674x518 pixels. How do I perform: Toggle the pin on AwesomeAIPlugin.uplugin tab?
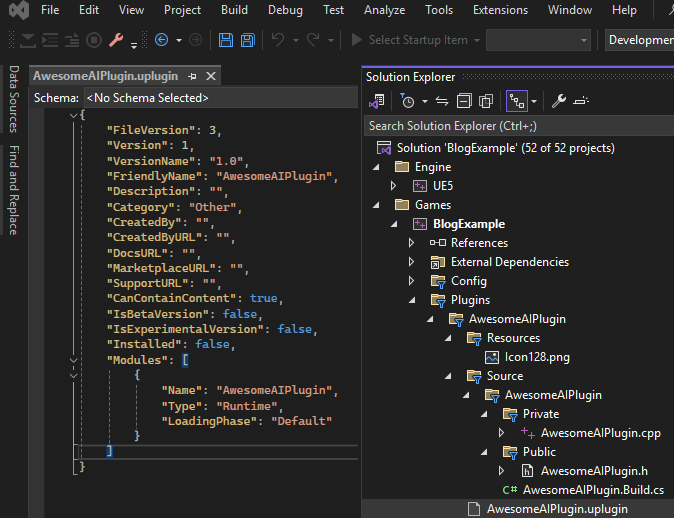[193, 77]
